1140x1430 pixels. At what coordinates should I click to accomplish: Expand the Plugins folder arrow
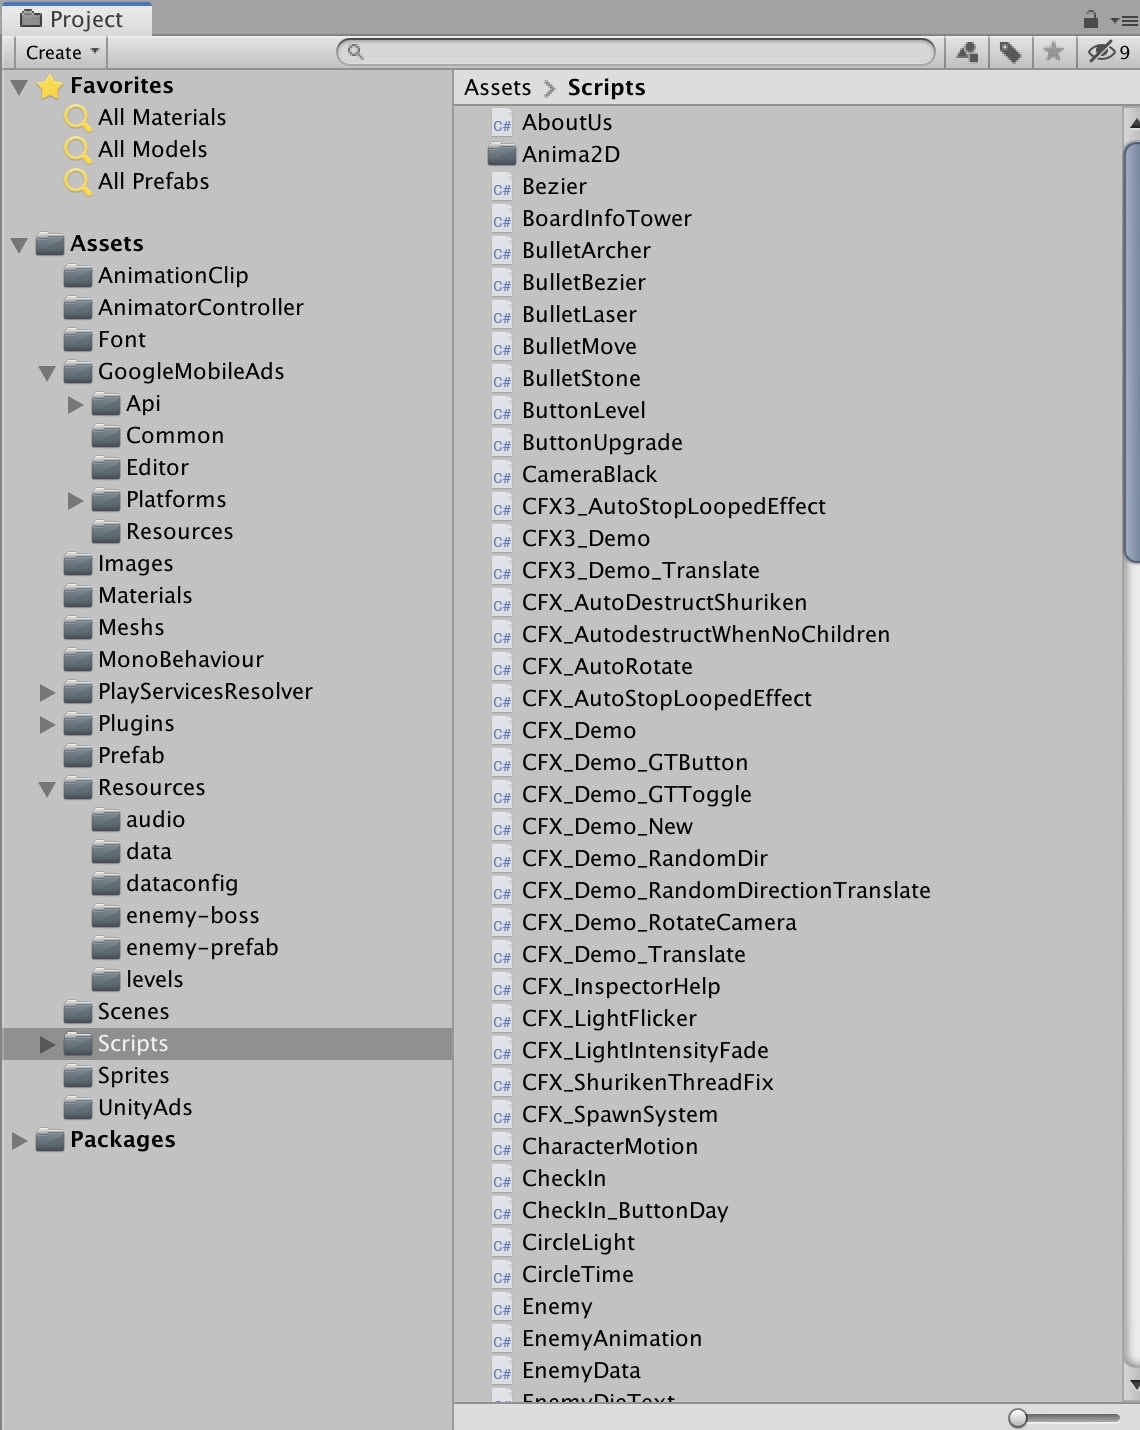coord(47,724)
